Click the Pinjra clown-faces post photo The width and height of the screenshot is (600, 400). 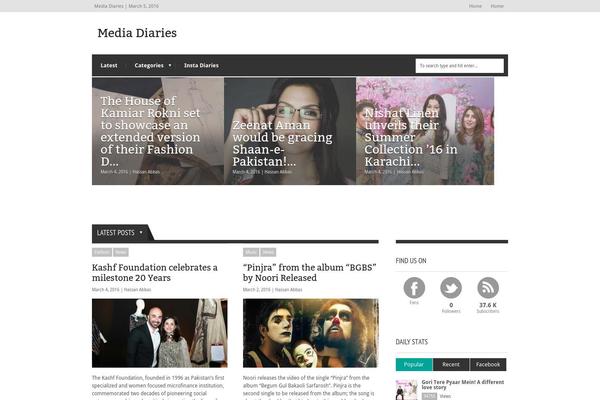tap(311, 333)
